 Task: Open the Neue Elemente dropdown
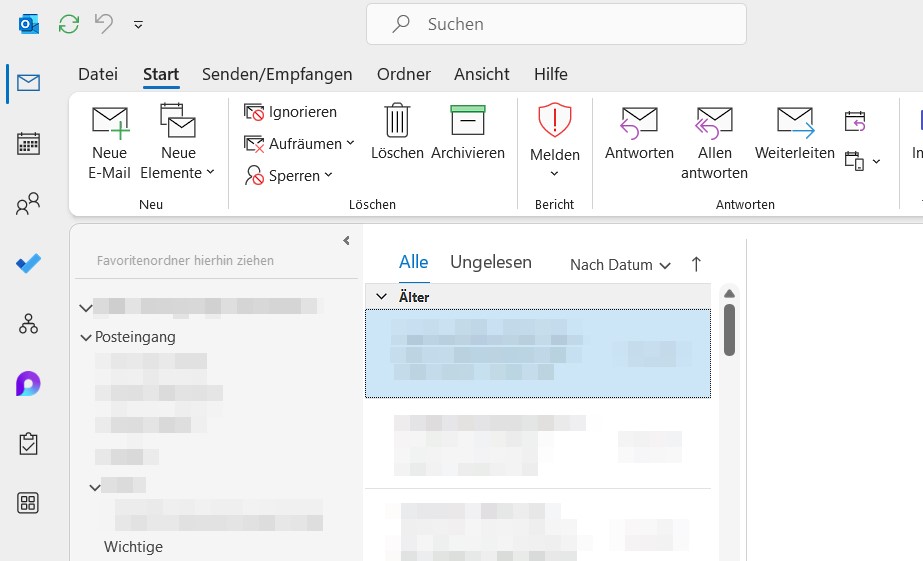coord(178,143)
